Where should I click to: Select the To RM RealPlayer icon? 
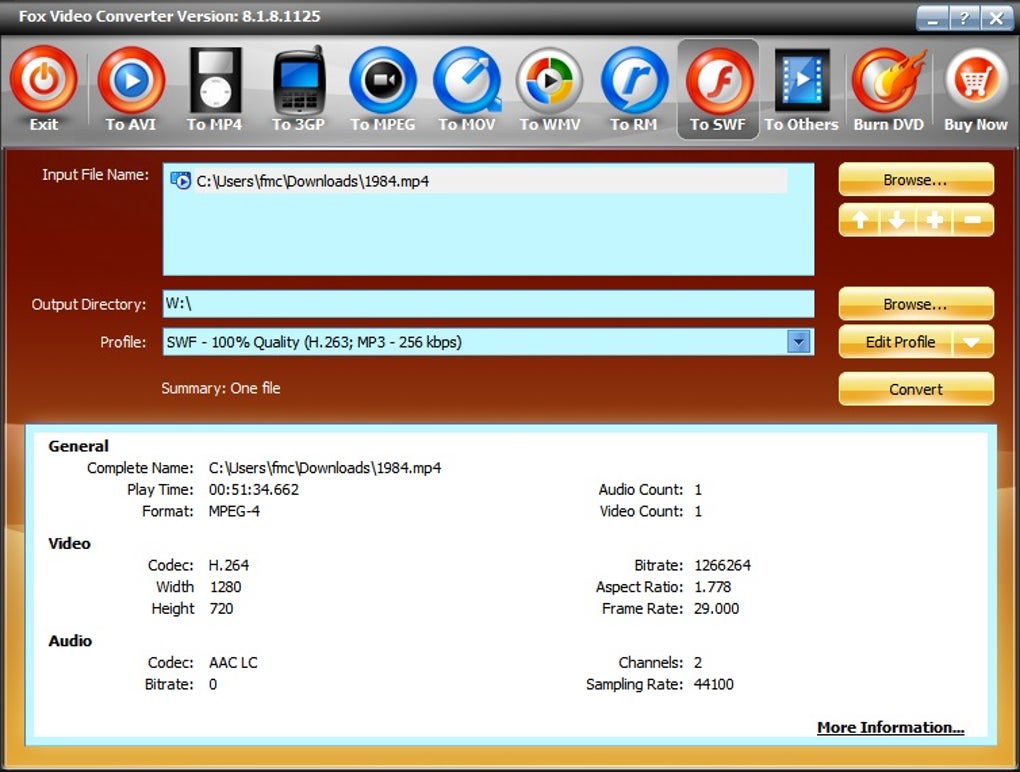634,79
